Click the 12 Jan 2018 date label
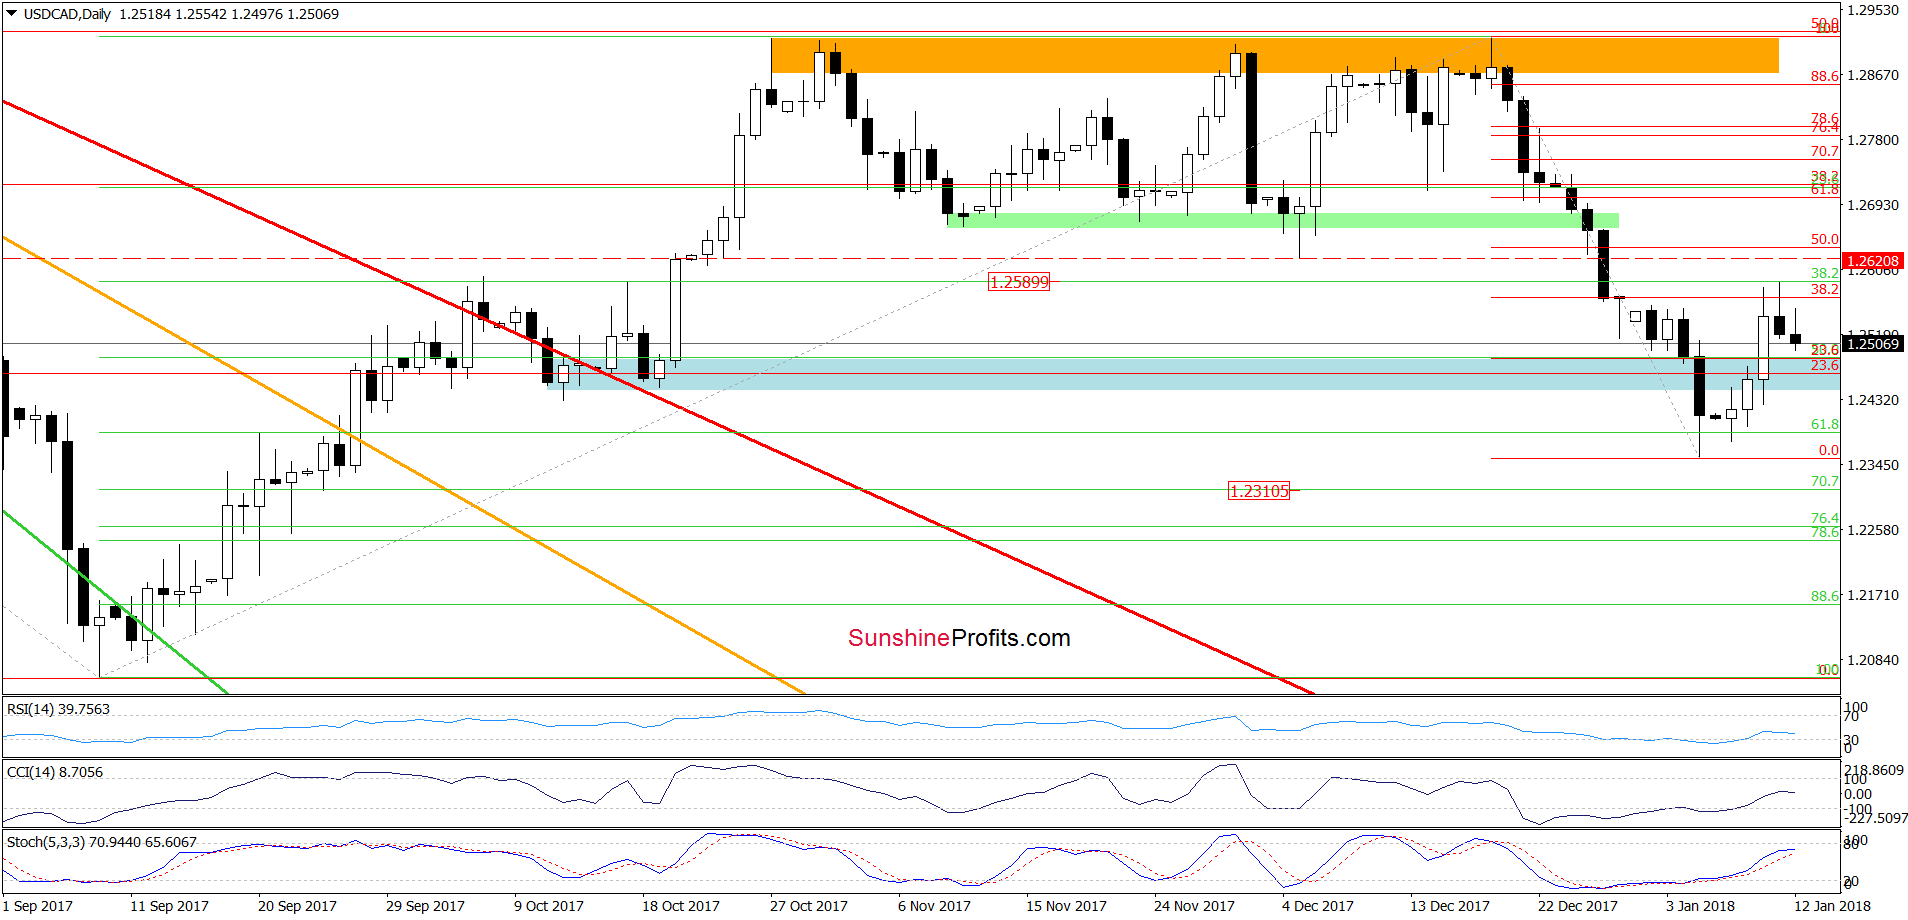Screen dimensions: 1908x920 1832,906
